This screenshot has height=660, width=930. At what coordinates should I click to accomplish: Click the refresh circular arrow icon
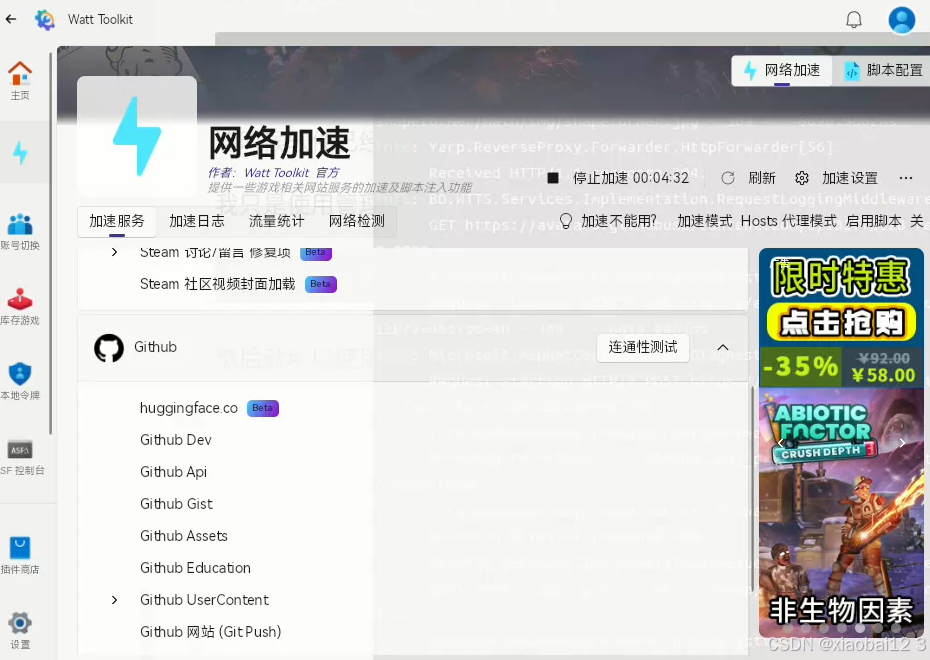click(x=728, y=178)
